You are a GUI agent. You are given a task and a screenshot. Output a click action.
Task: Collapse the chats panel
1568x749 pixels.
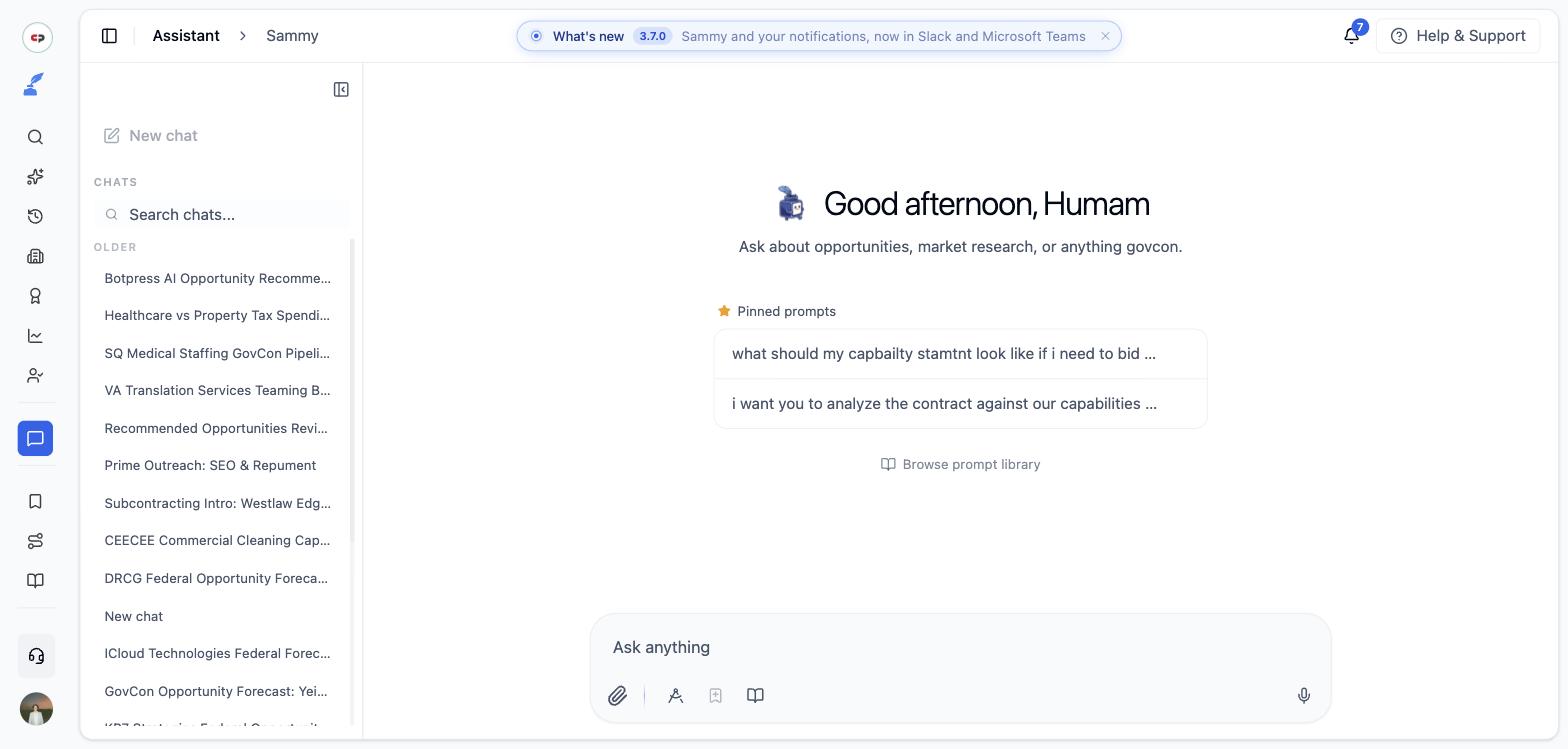341,90
